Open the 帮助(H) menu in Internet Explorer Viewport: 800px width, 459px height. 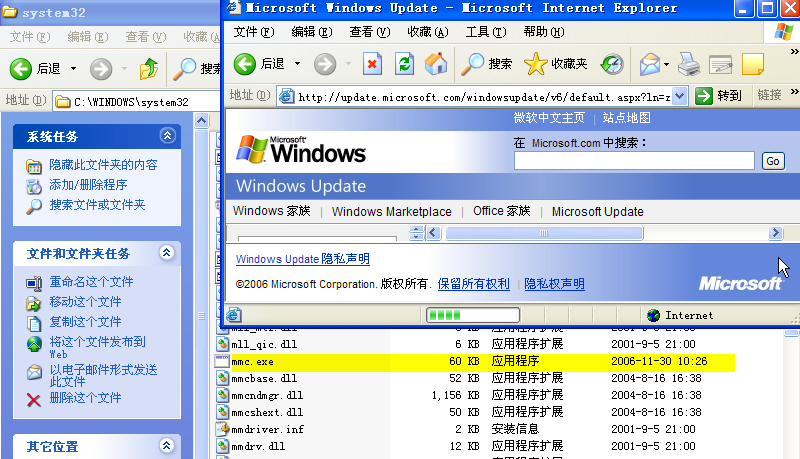coord(544,32)
